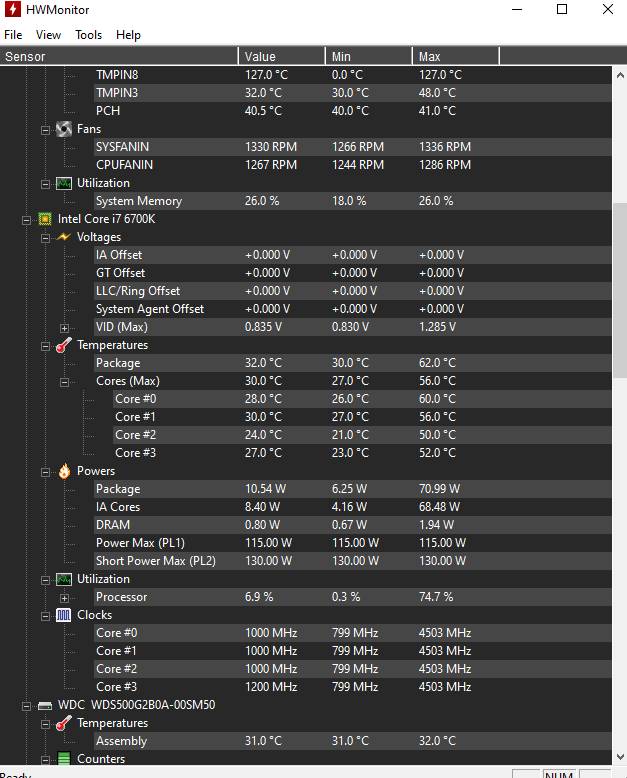The width and height of the screenshot is (627, 778).
Task: Click the scrollbar down arrow
Action: 620,757
